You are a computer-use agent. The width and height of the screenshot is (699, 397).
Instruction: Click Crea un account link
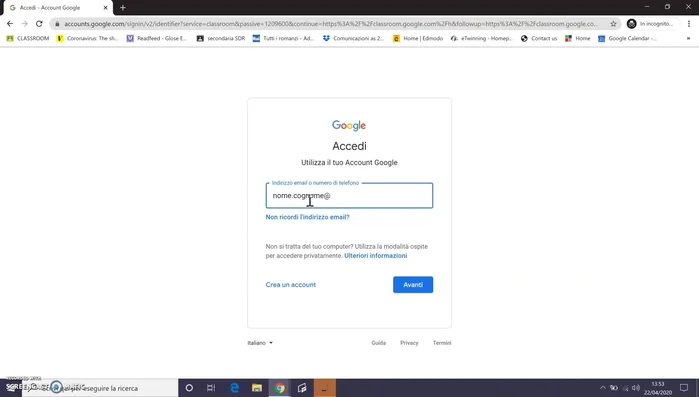pyautogui.click(x=291, y=285)
